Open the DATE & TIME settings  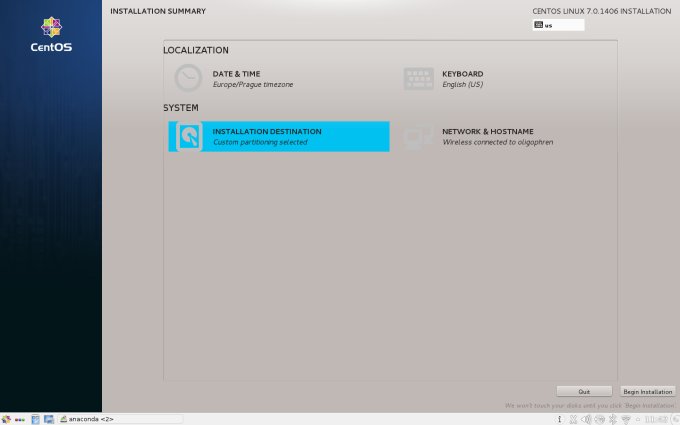(279, 79)
